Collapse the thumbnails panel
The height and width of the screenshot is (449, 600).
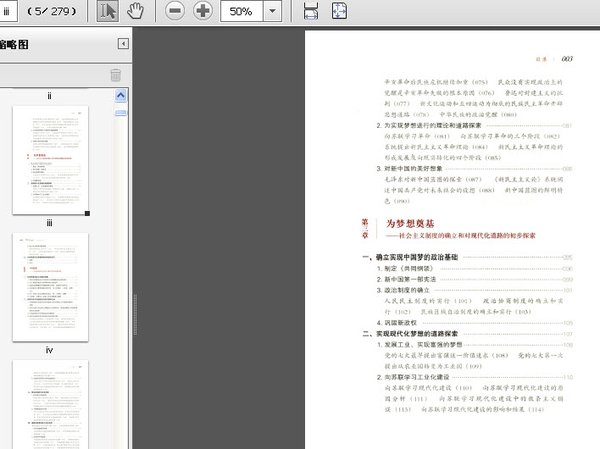click(123, 44)
